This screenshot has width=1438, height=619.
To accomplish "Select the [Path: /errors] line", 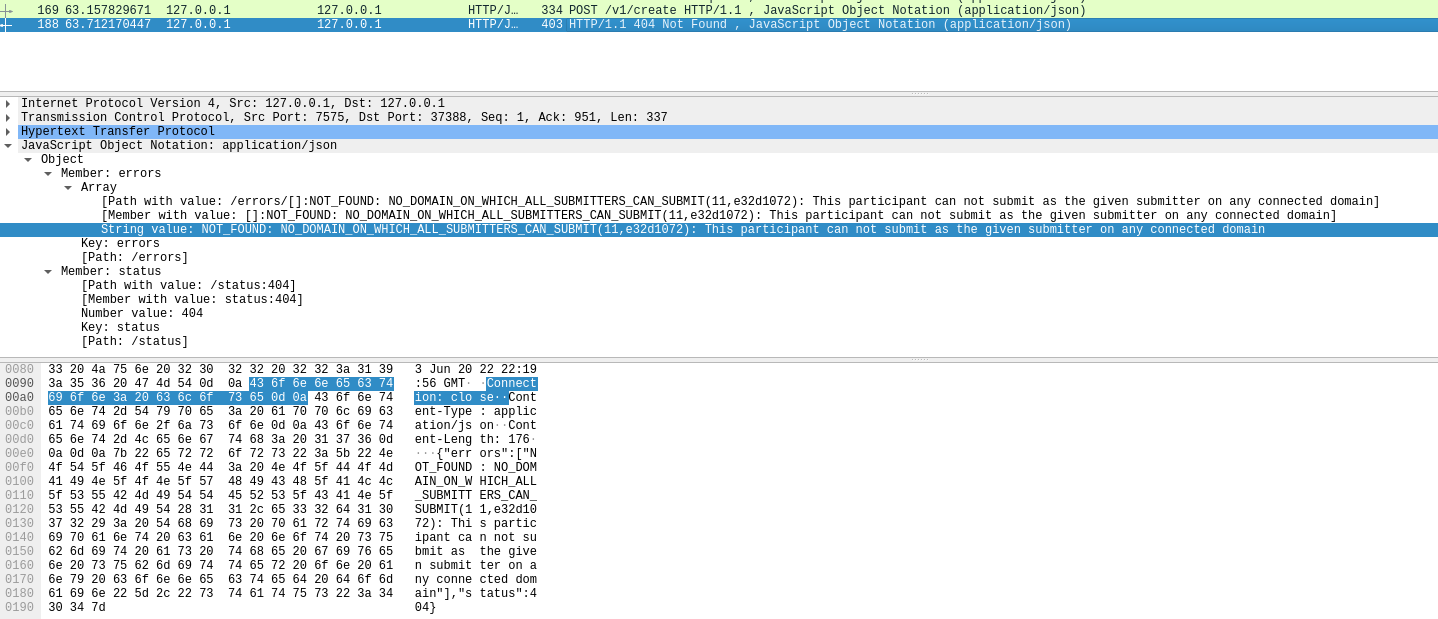I will 134,258.
